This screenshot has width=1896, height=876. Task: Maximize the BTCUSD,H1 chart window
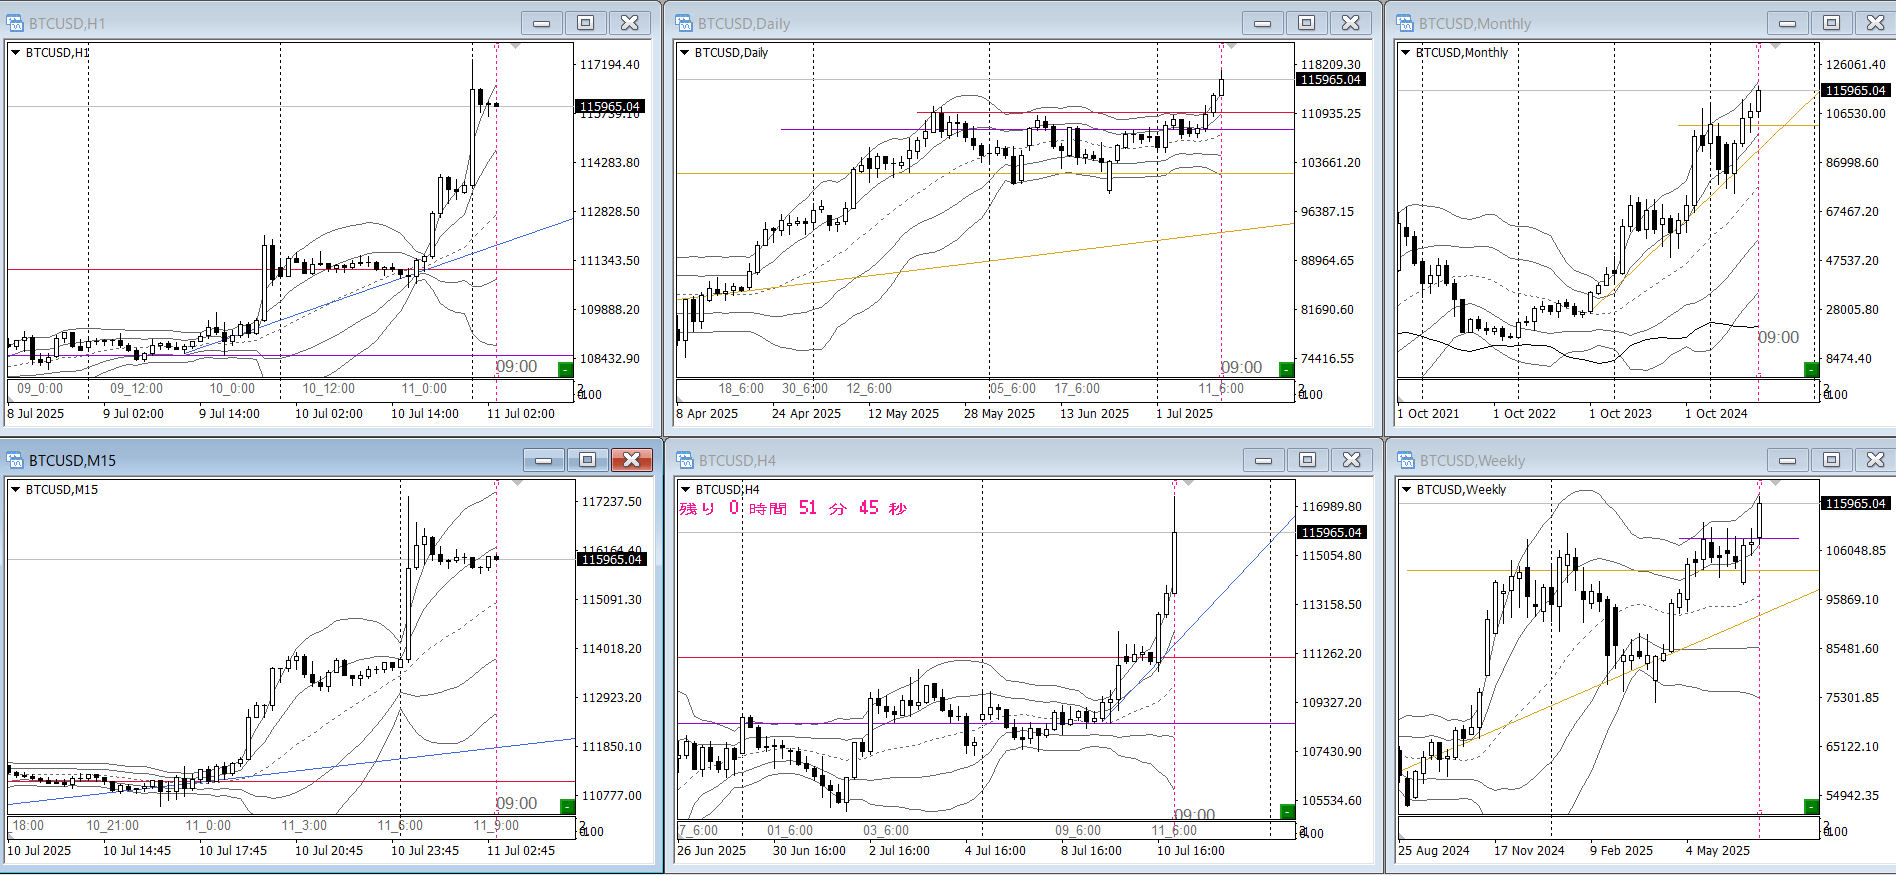[x=585, y=23]
